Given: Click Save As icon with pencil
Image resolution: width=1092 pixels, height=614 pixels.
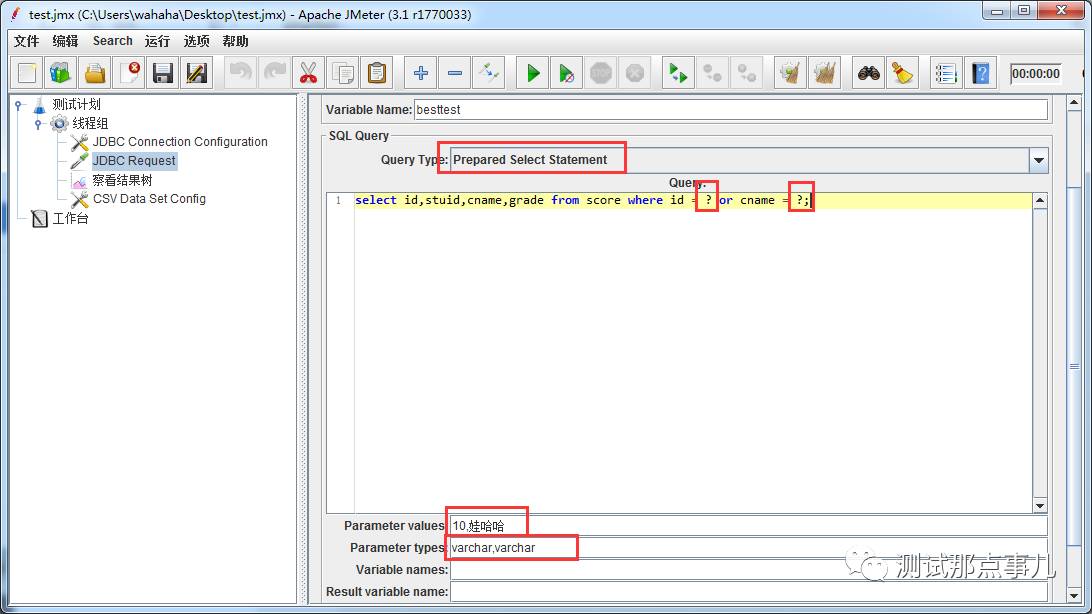Looking at the screenshot, I should [197, 73].
